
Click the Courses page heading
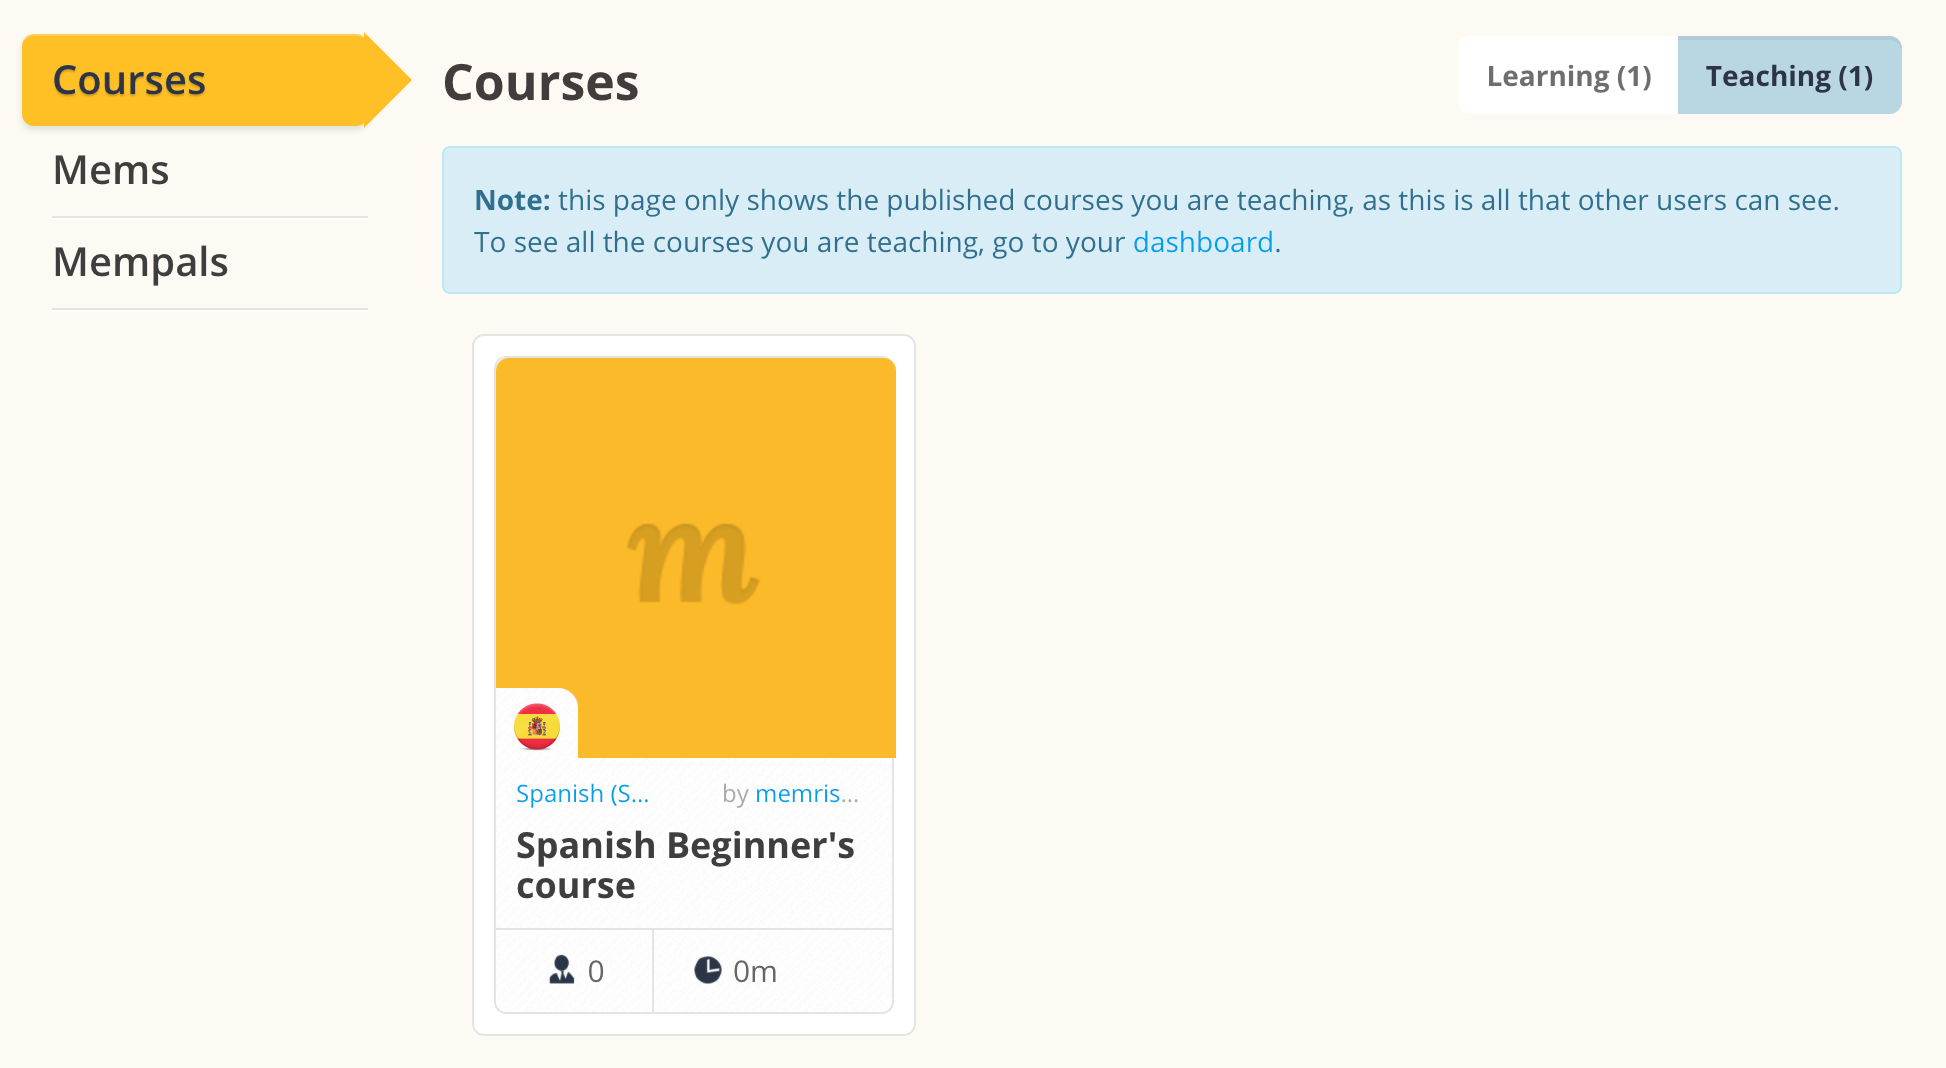(x=541, y=82)
